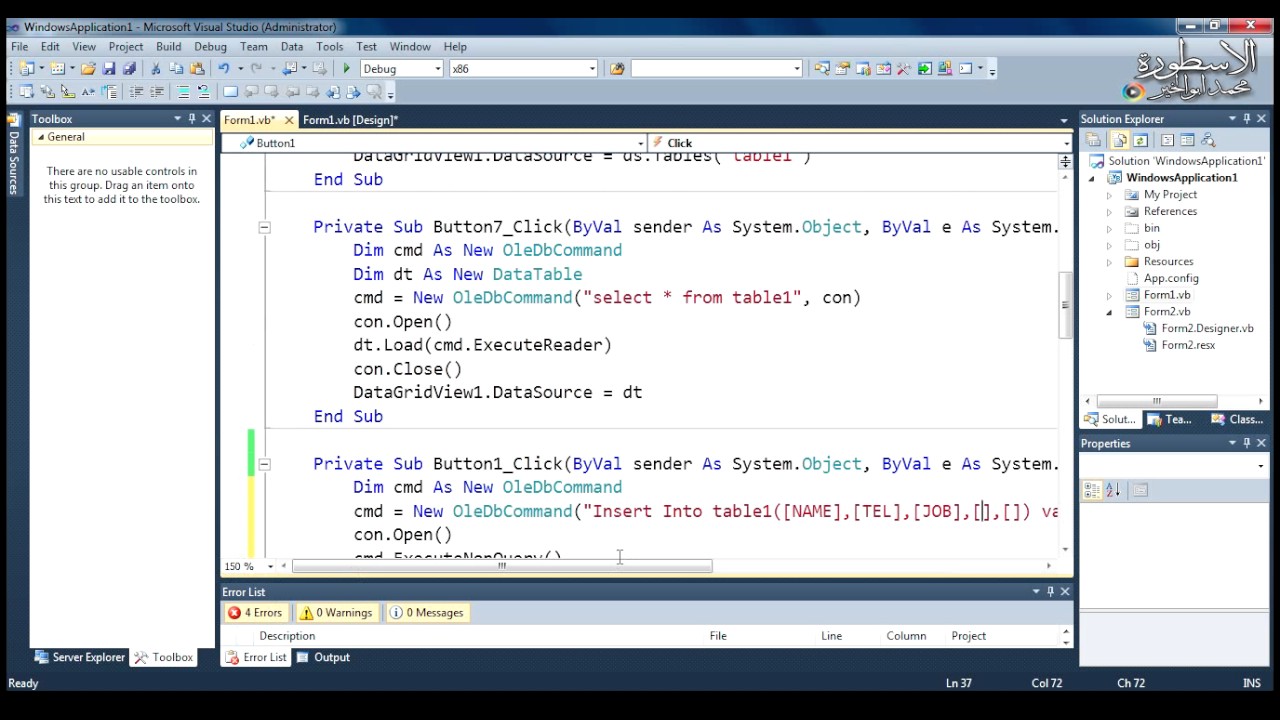Toggle auto-hide pin on the Error List
The height and width of the screenshot is (720, 1280).
tap(1050, 592)
